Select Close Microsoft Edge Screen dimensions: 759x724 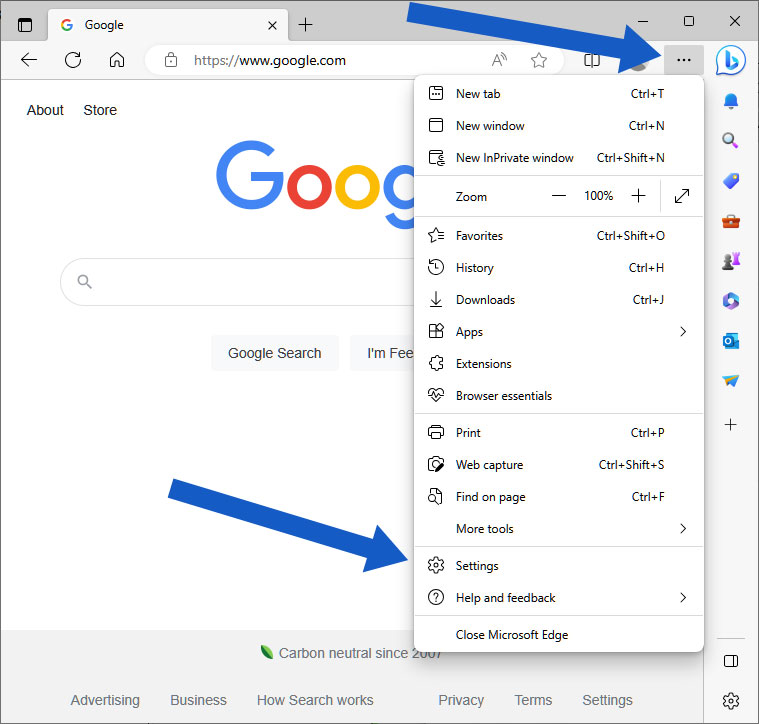(559, 634)
